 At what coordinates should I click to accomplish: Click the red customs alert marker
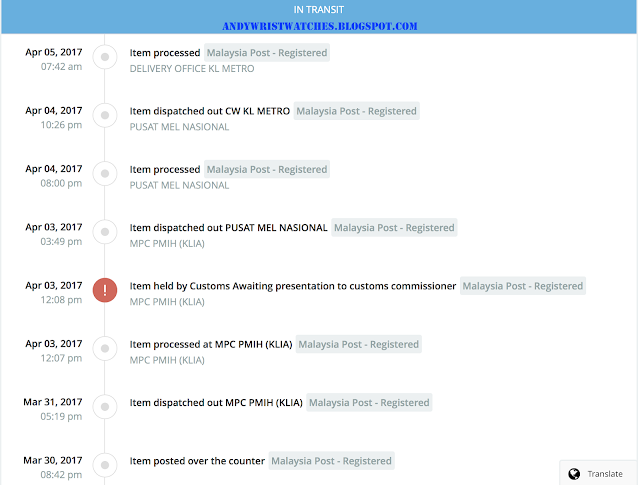pos(105,290)
